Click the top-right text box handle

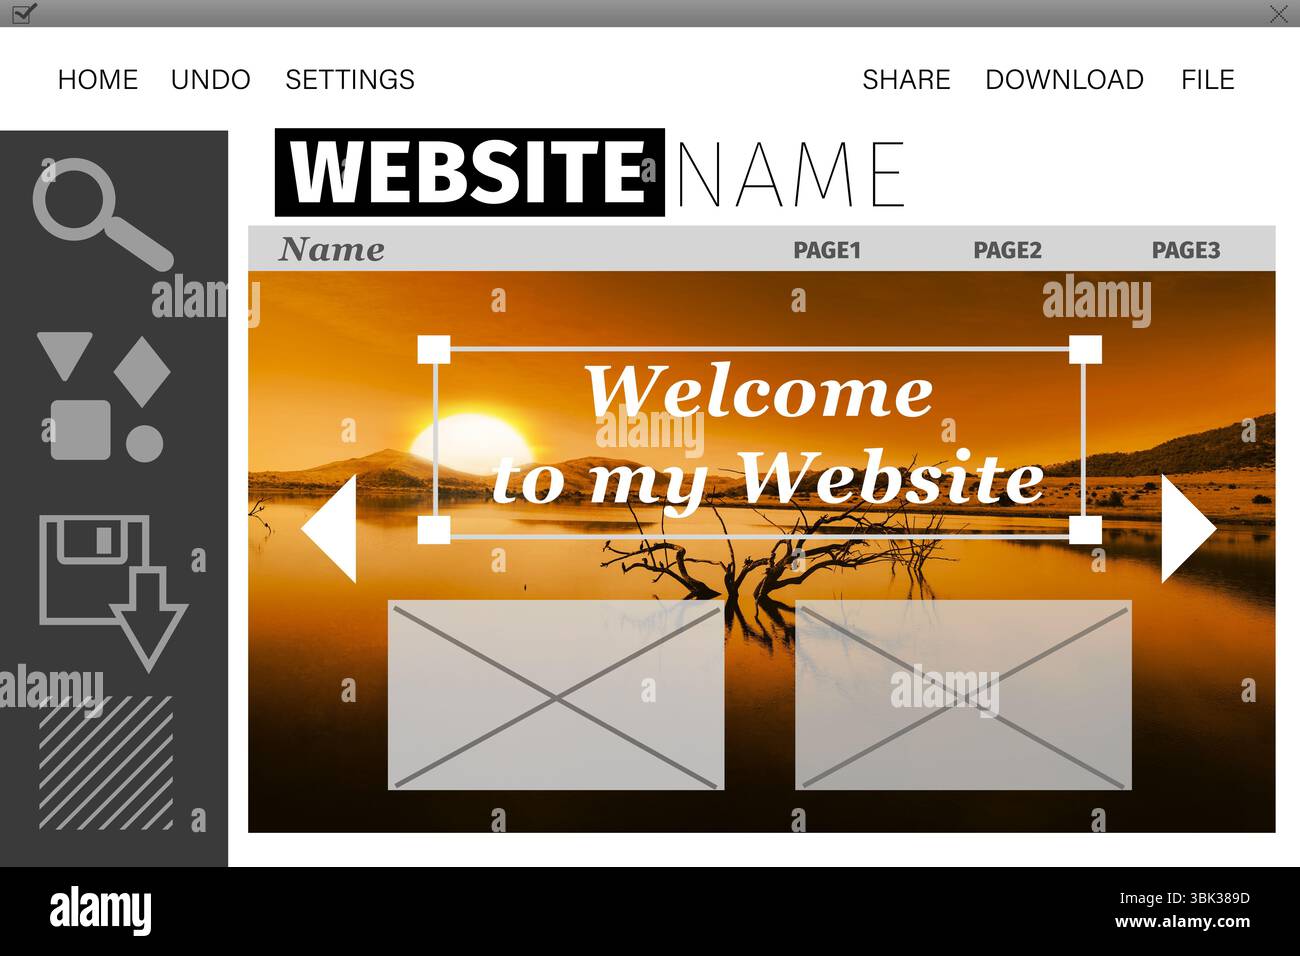point(1085,350)
